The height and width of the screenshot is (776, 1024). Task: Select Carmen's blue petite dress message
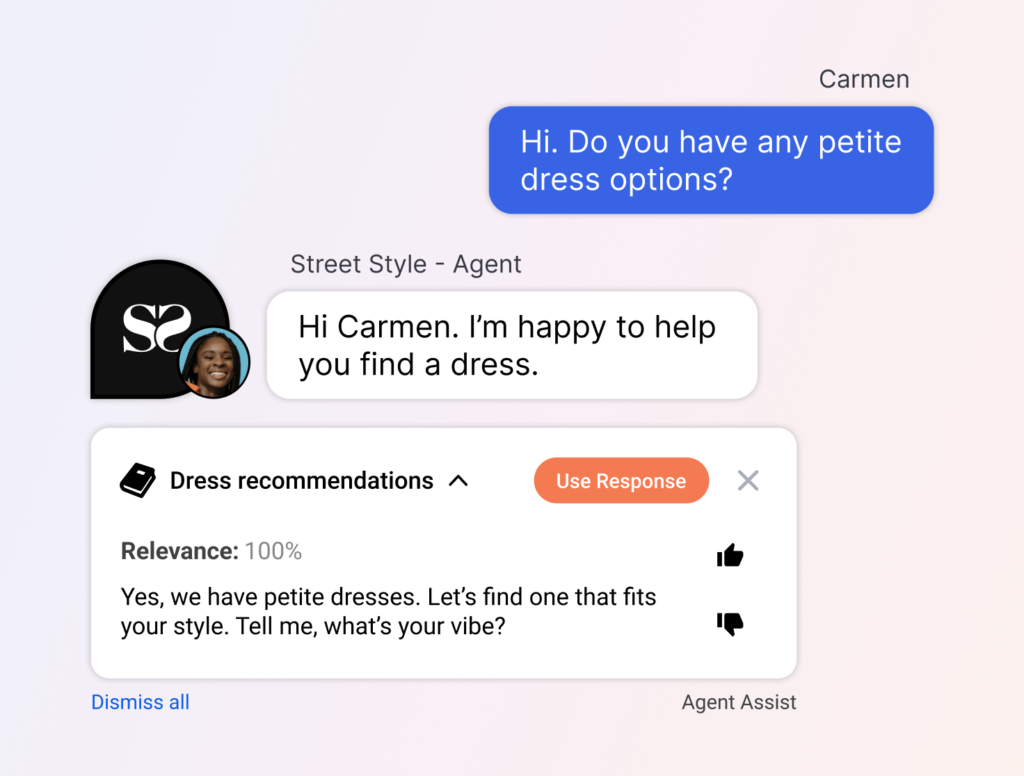(710, 160)
